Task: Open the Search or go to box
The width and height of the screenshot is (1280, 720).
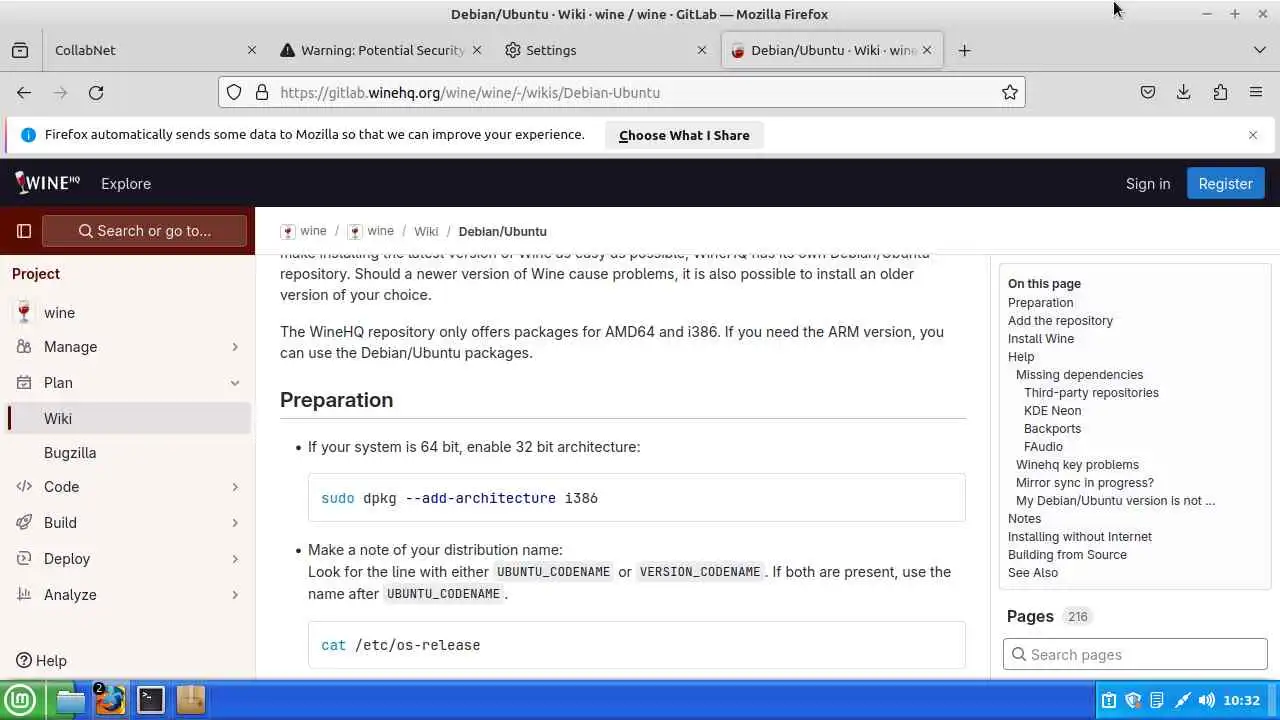Action: [144, 231]
